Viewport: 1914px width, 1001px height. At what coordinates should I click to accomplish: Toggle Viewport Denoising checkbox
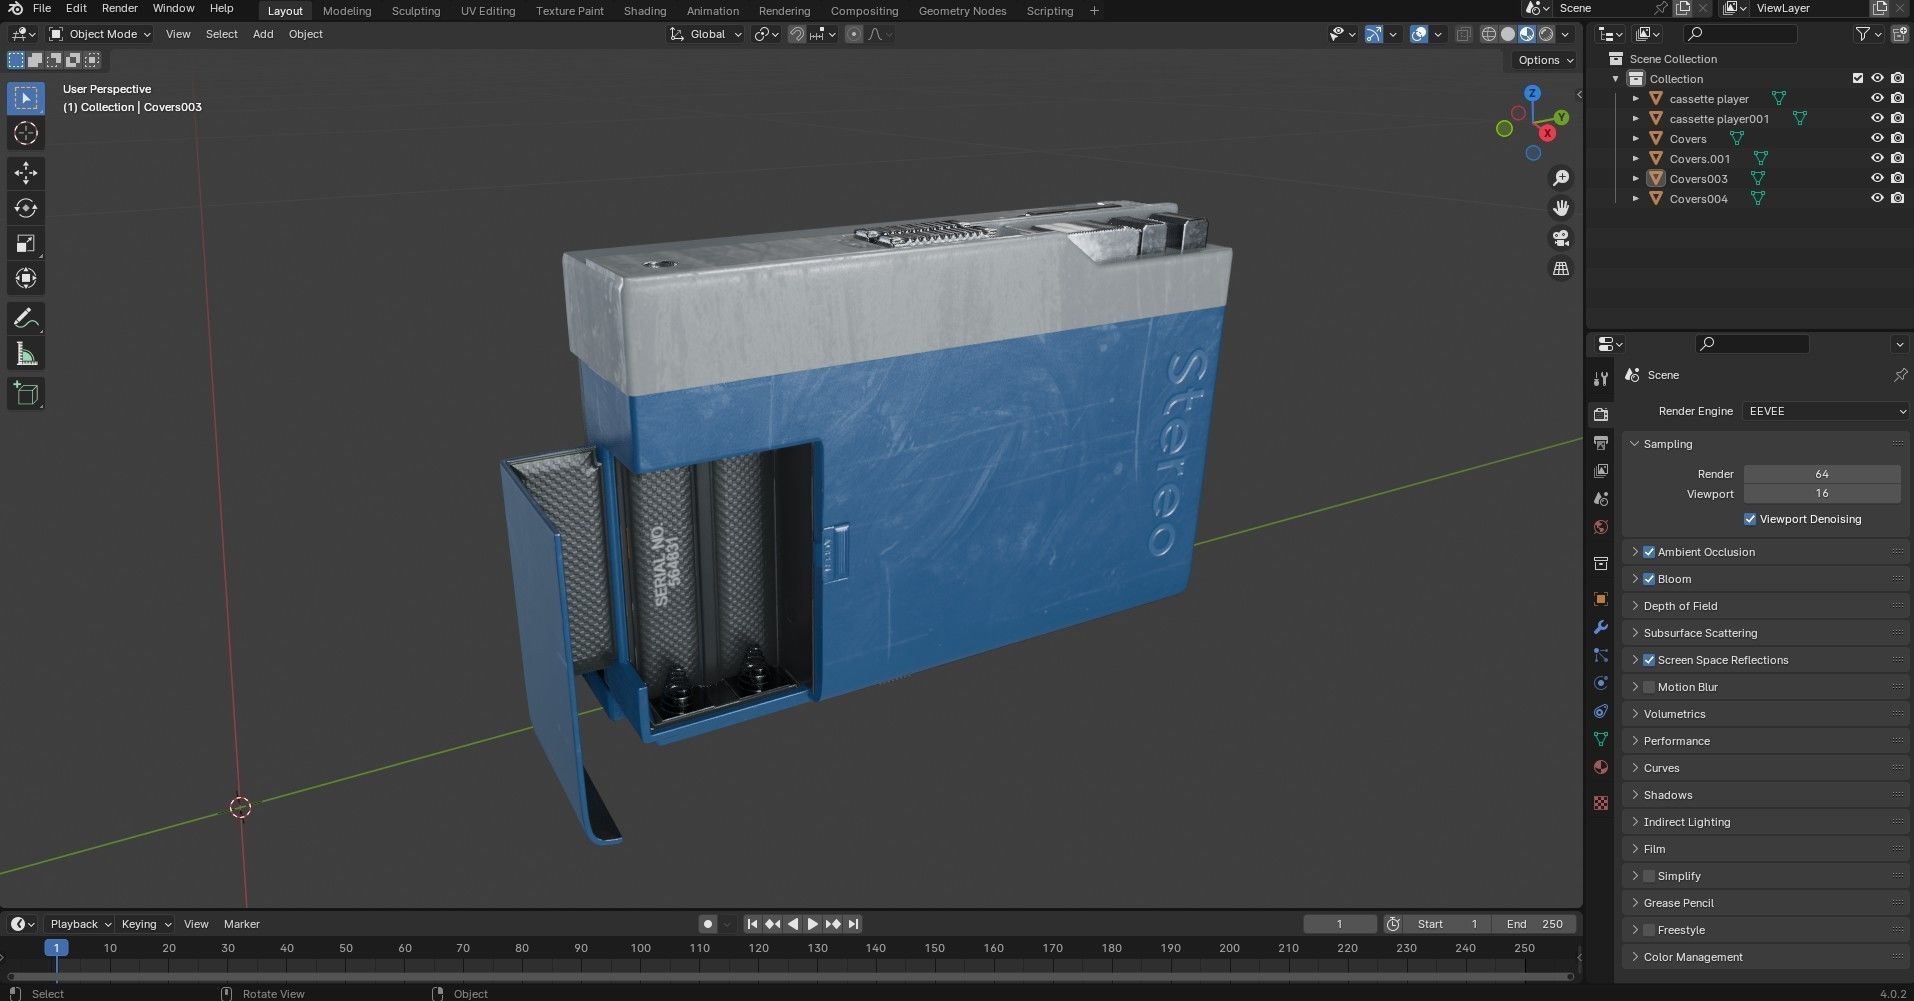1750,519
